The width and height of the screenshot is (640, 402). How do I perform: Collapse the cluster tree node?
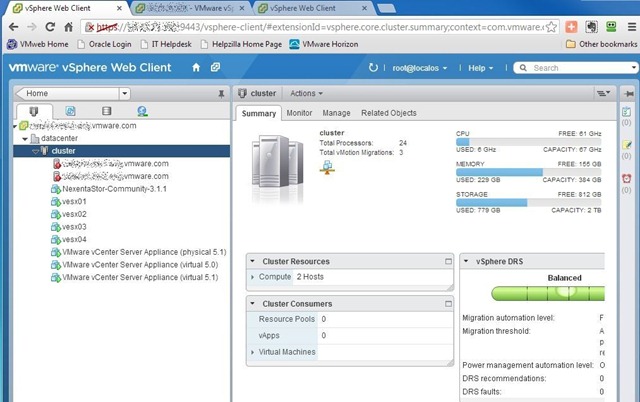tap(36, 151)
